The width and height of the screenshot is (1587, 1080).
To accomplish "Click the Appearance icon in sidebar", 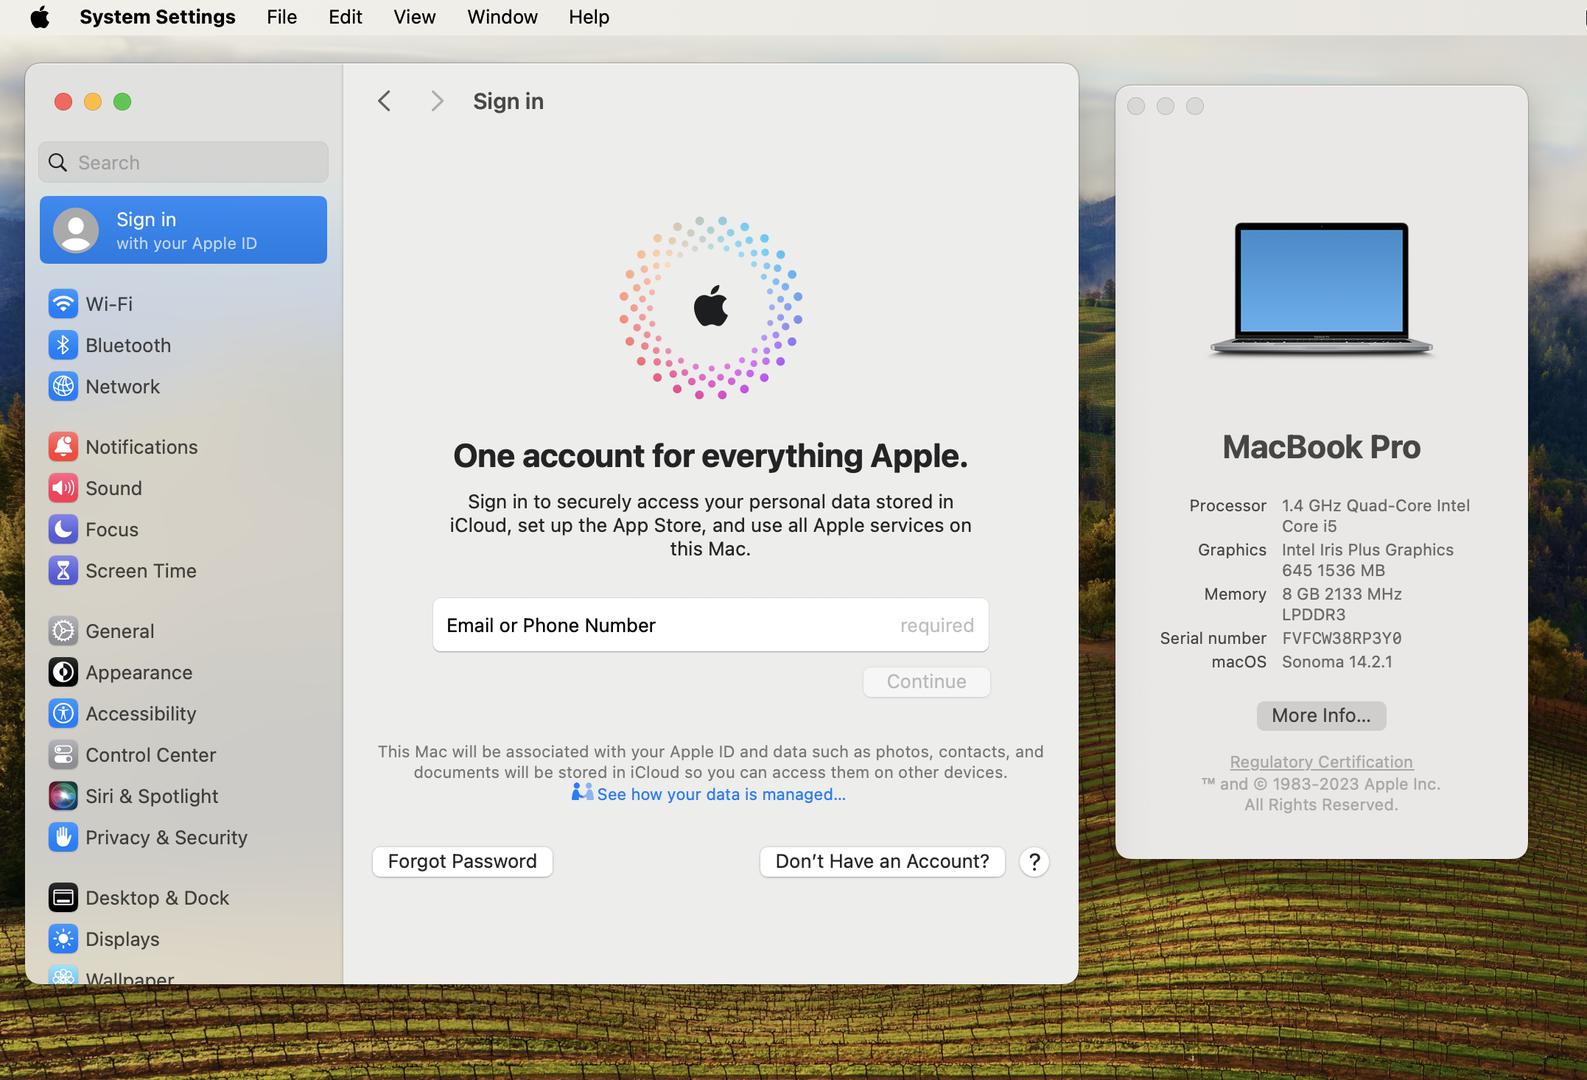I will tap(63, 672).
